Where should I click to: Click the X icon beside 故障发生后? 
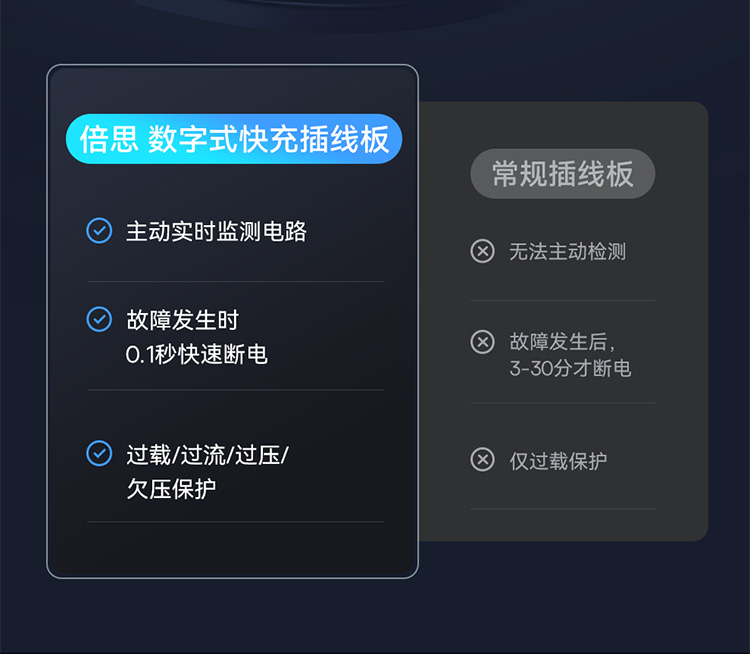point(483,342)
